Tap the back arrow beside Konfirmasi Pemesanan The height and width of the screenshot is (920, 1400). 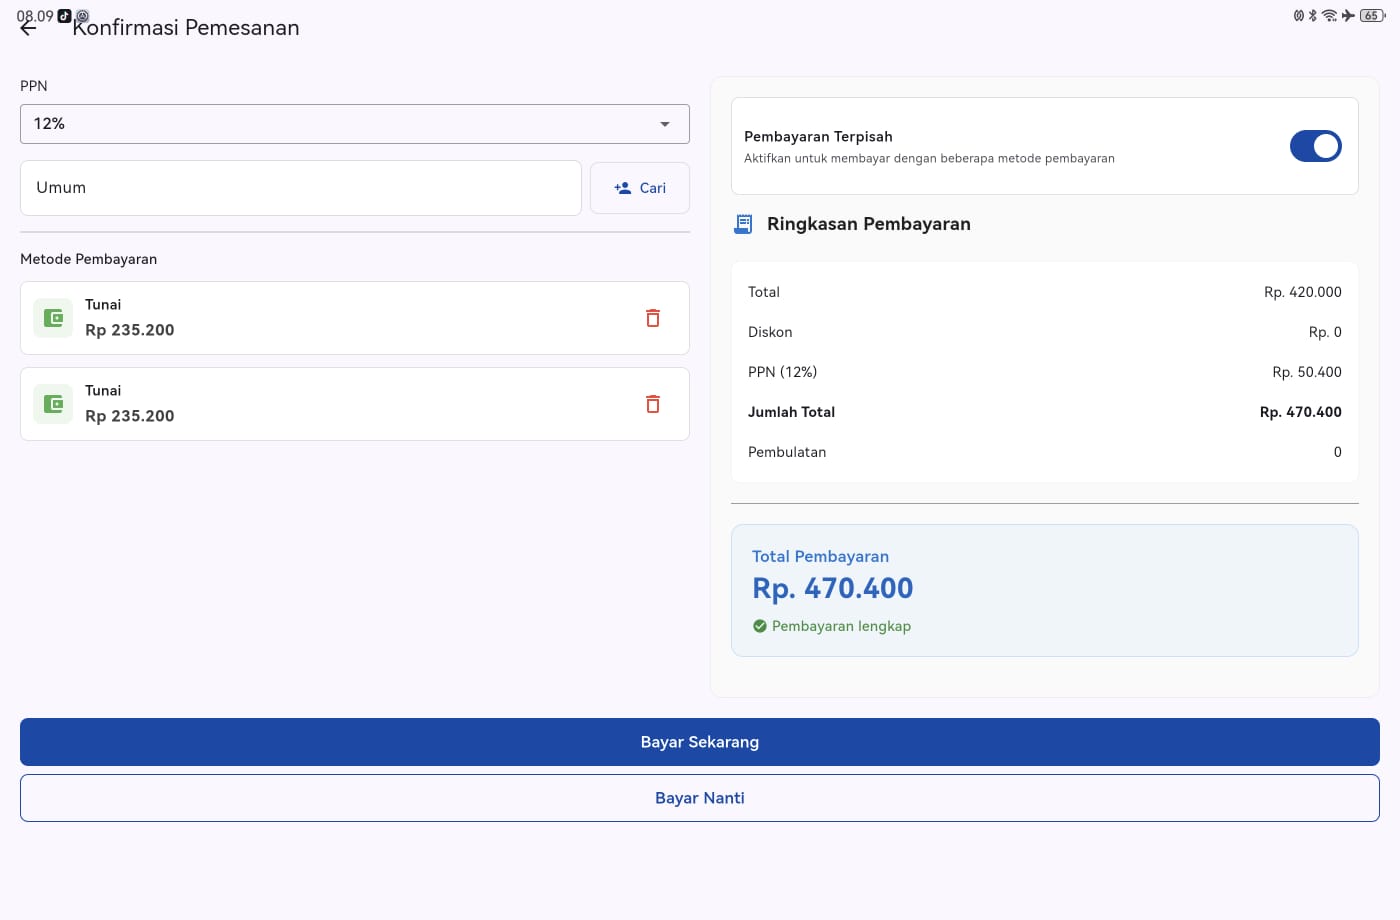pos(27,27)
